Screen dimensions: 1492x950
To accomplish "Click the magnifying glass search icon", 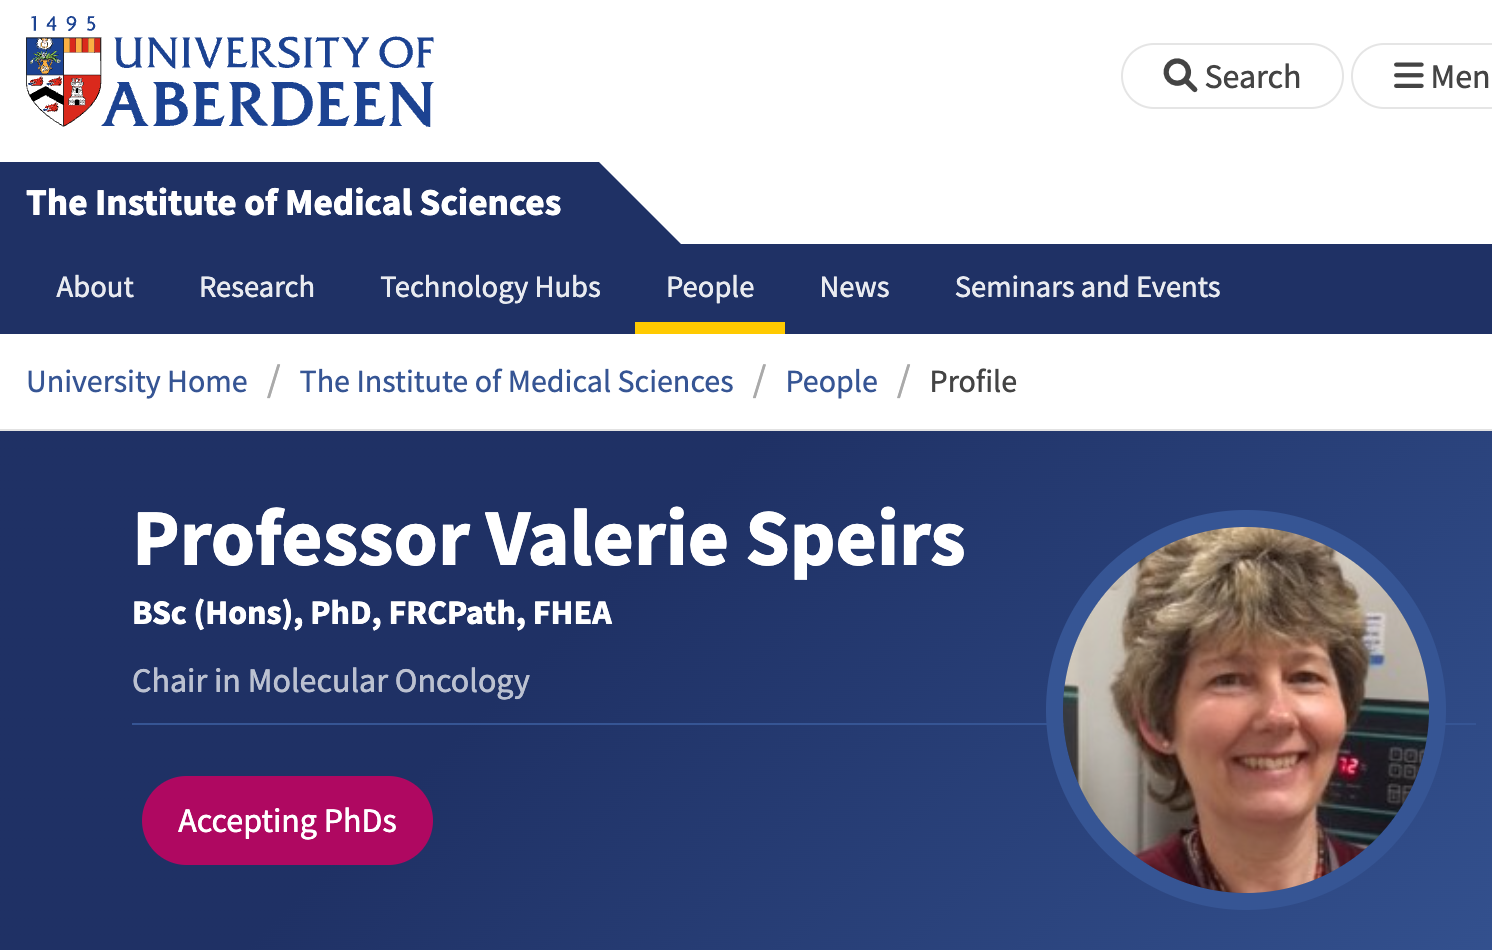I will click(x=1180, y=76).
